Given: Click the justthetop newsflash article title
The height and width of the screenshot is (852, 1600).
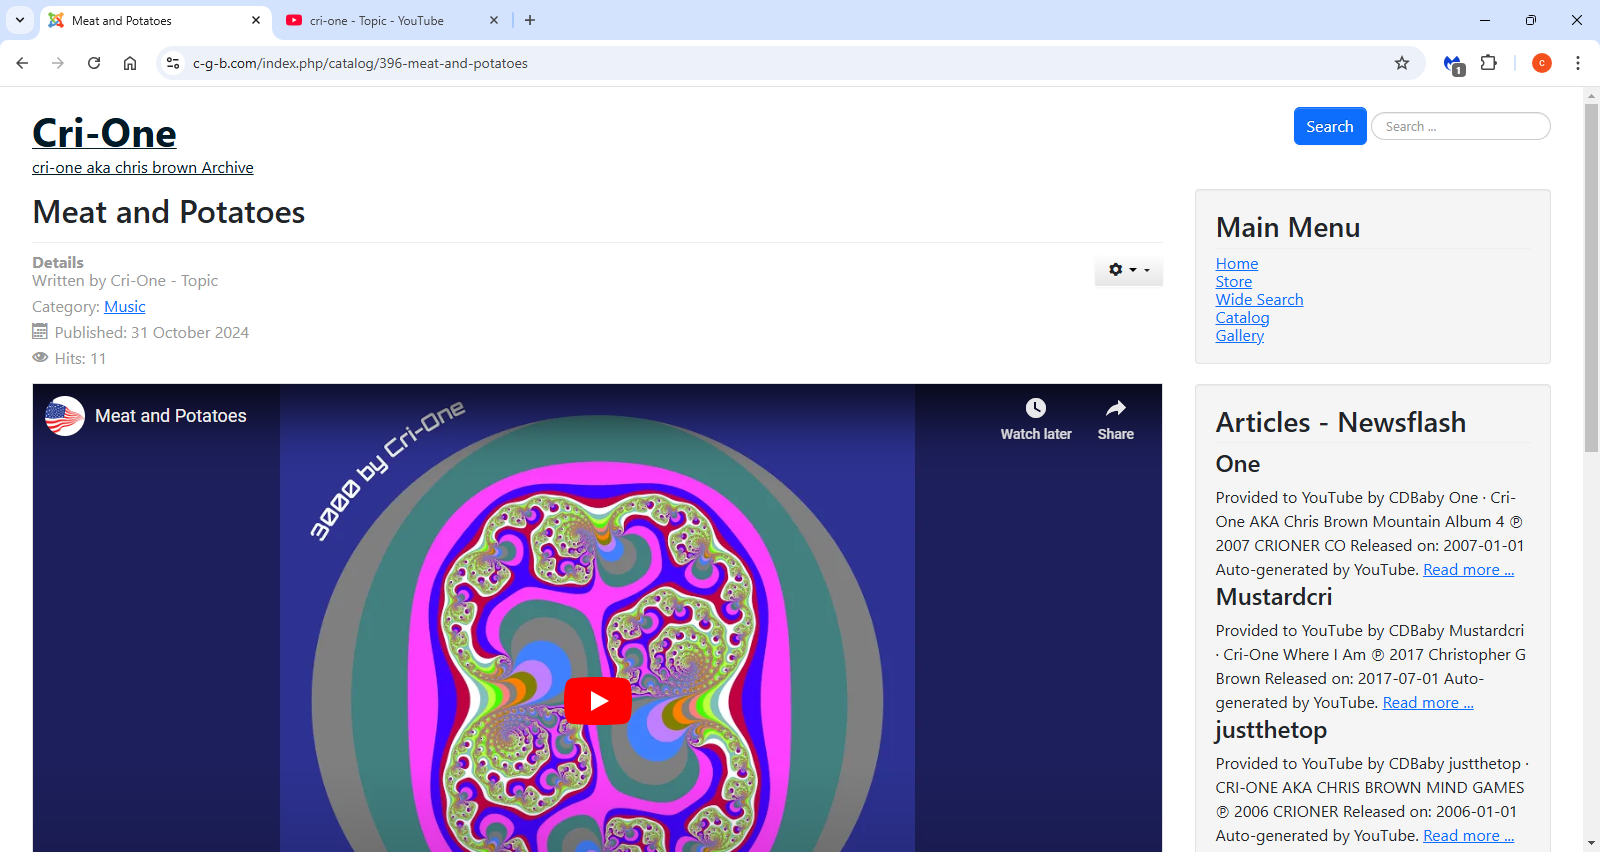Looking at the screenshot, I should tap(1271, 730).
